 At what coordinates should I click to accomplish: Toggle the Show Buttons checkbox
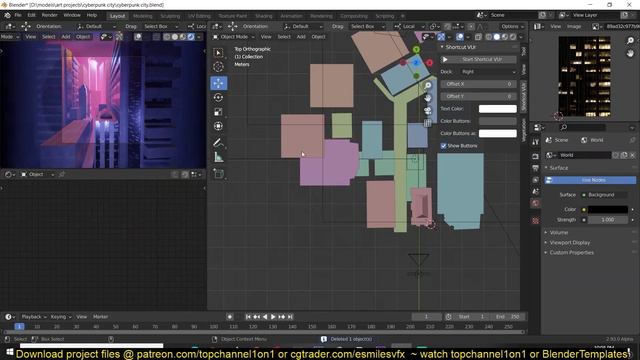tap(443, 146)
